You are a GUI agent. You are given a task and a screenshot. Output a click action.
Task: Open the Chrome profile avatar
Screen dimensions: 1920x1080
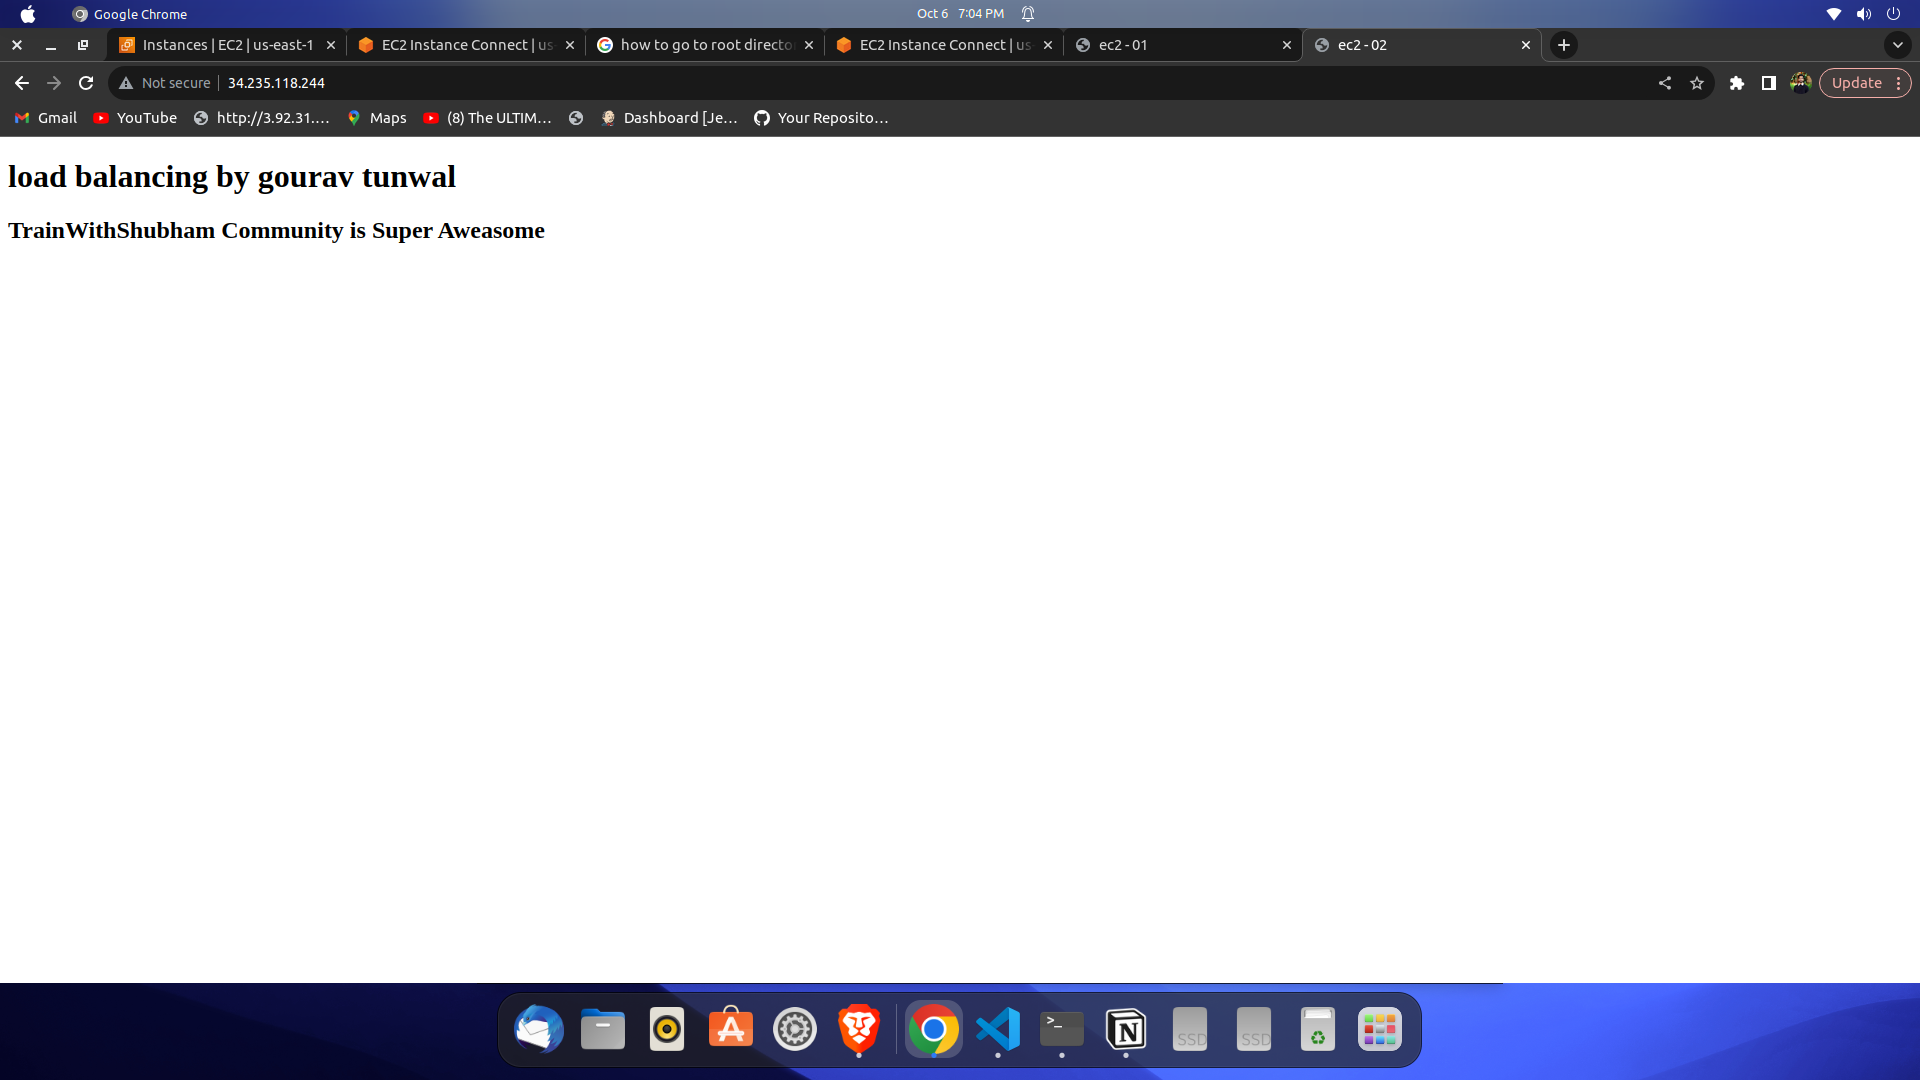tap(1801, 83)
